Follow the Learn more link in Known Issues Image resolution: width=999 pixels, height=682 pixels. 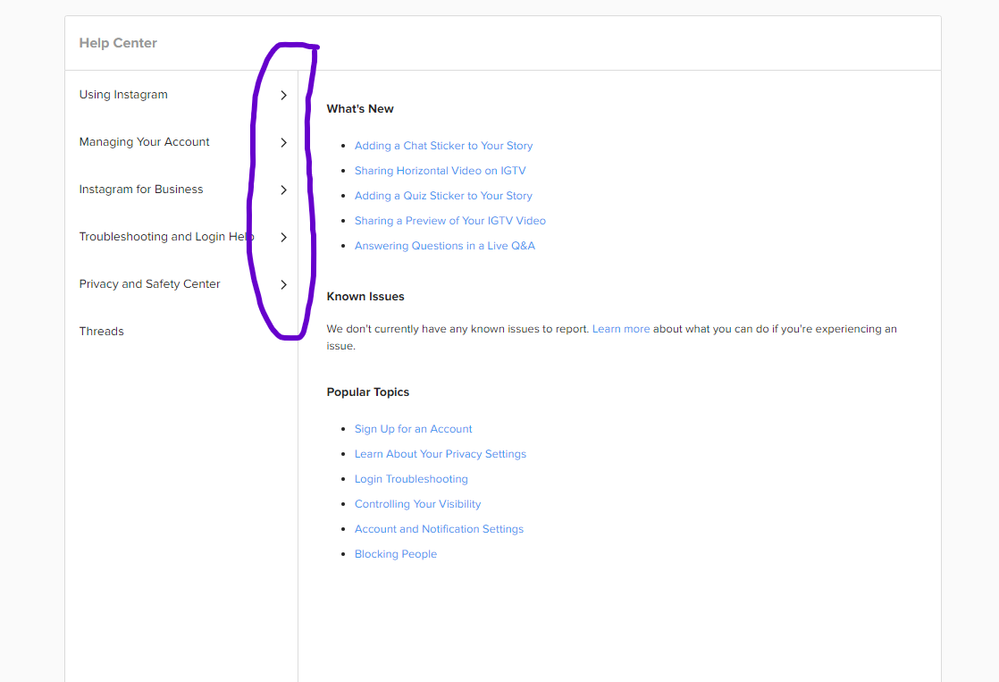[x=621, y=329]
